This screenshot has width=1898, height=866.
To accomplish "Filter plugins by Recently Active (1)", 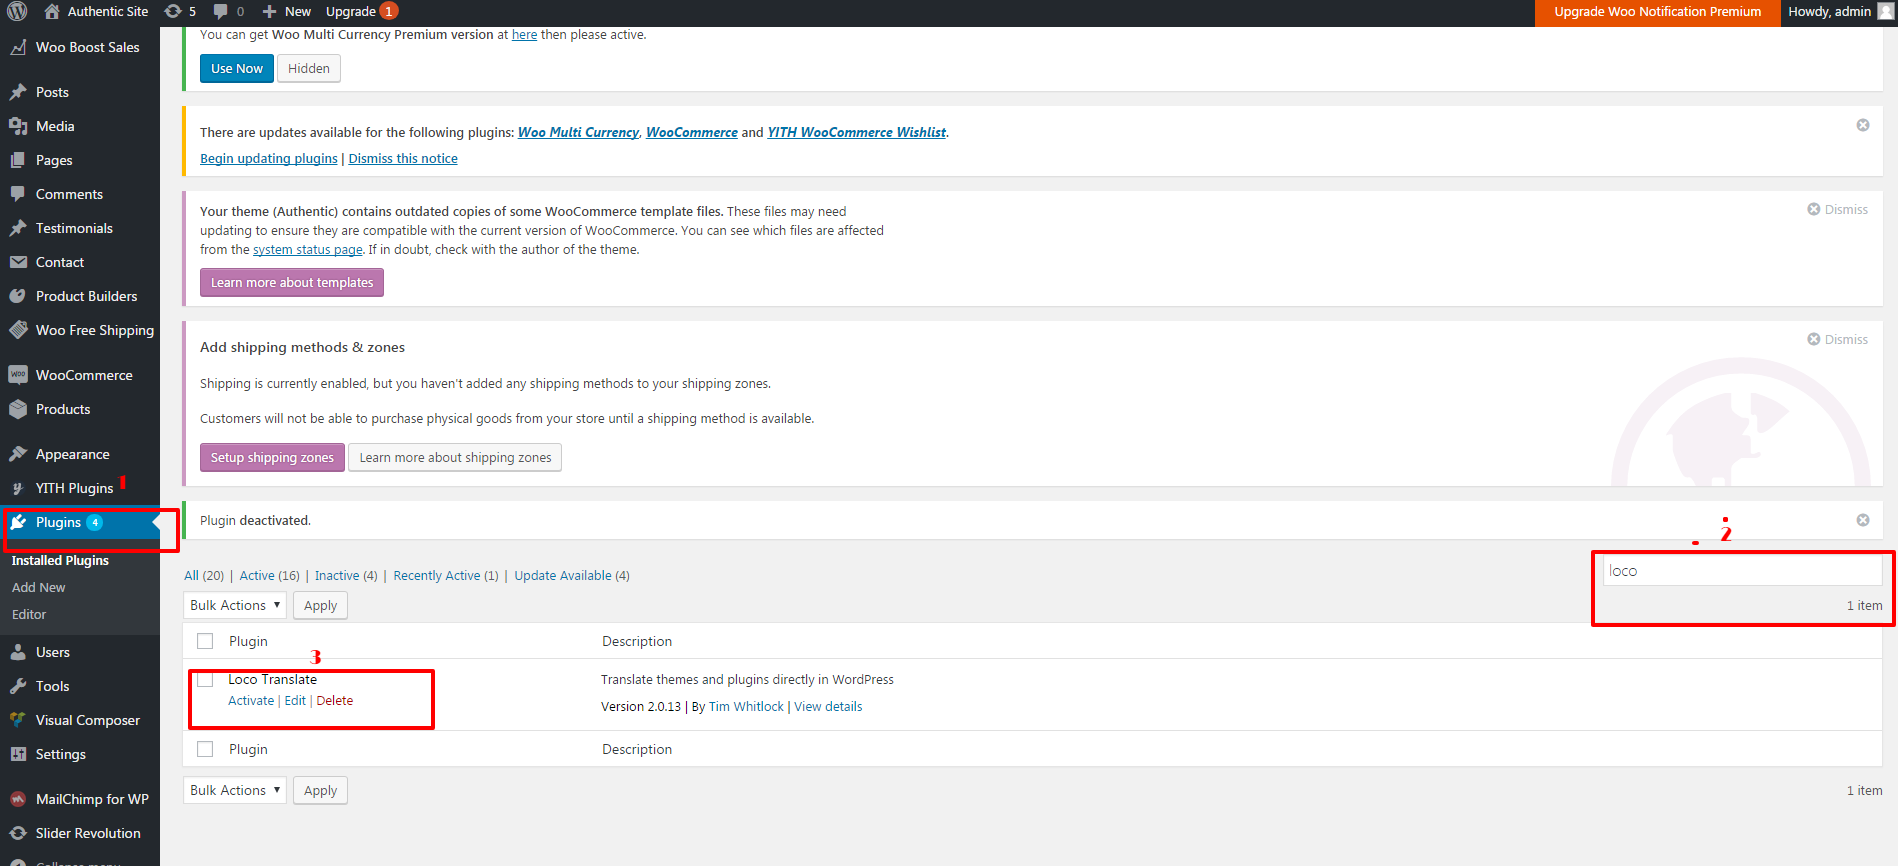I will coord(445,575).
